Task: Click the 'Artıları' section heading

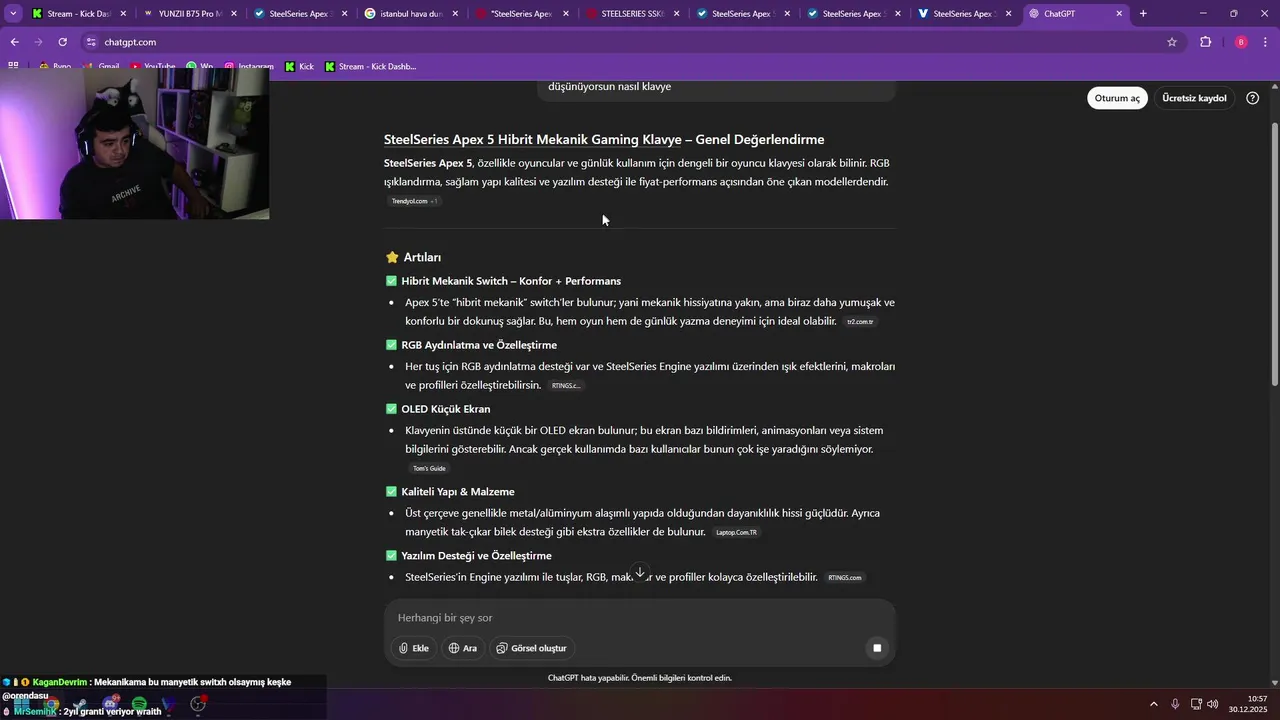Action: click(422, 257)
